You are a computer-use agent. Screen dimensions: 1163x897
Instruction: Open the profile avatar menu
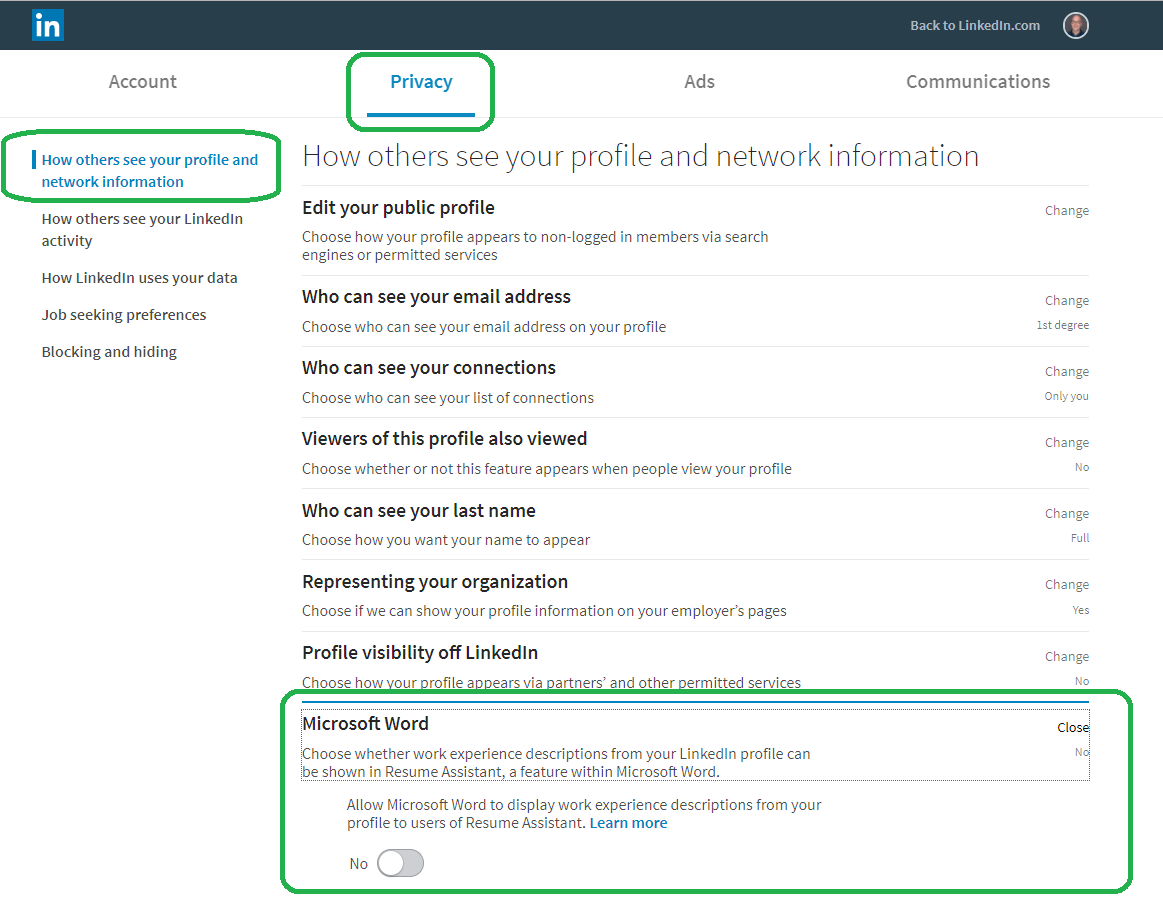(x=1075, y=25)
